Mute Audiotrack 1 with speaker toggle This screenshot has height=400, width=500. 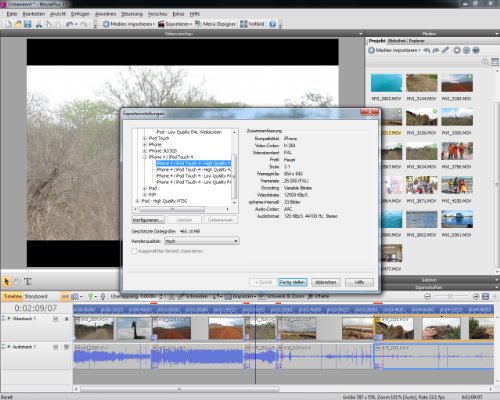(66, 347)
